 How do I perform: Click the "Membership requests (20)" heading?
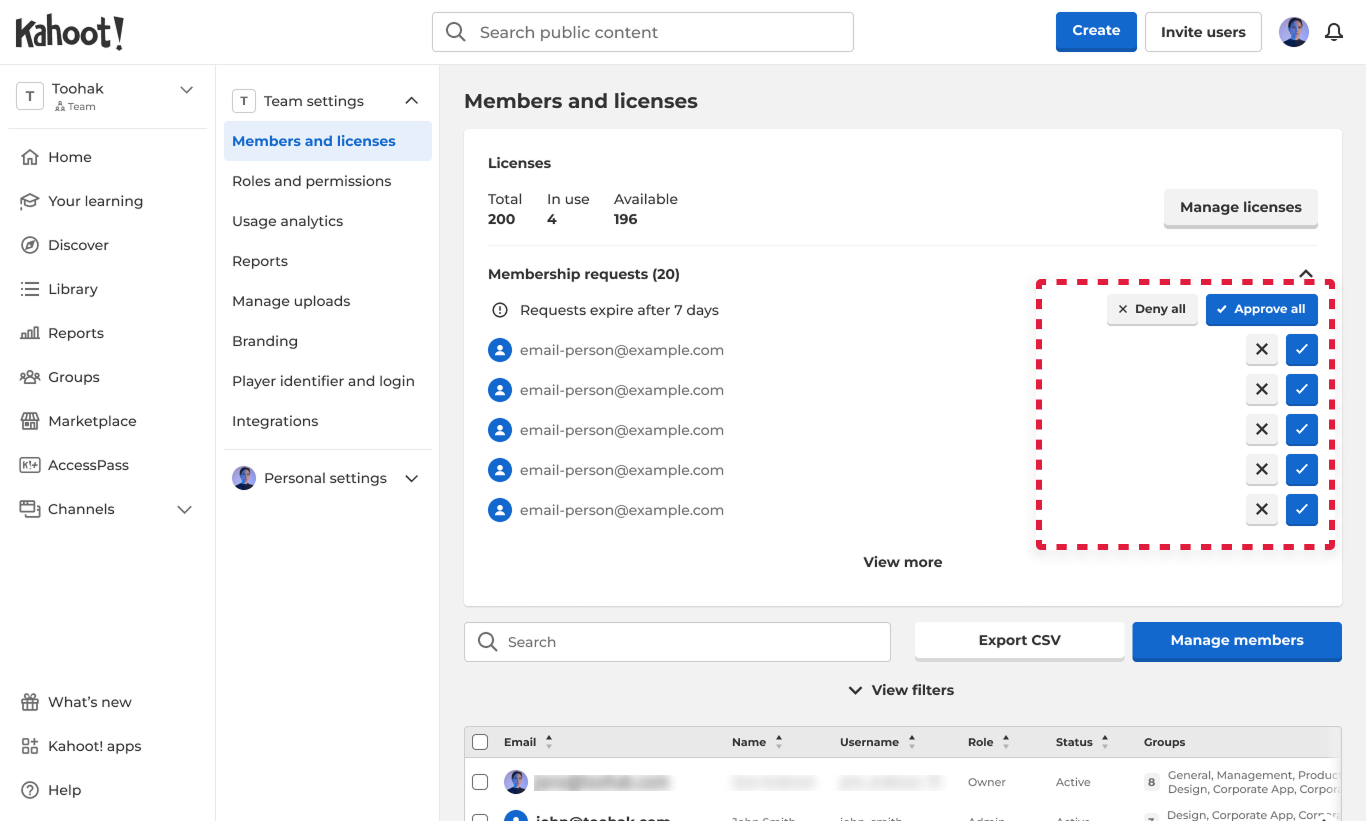tap(584, 274)
